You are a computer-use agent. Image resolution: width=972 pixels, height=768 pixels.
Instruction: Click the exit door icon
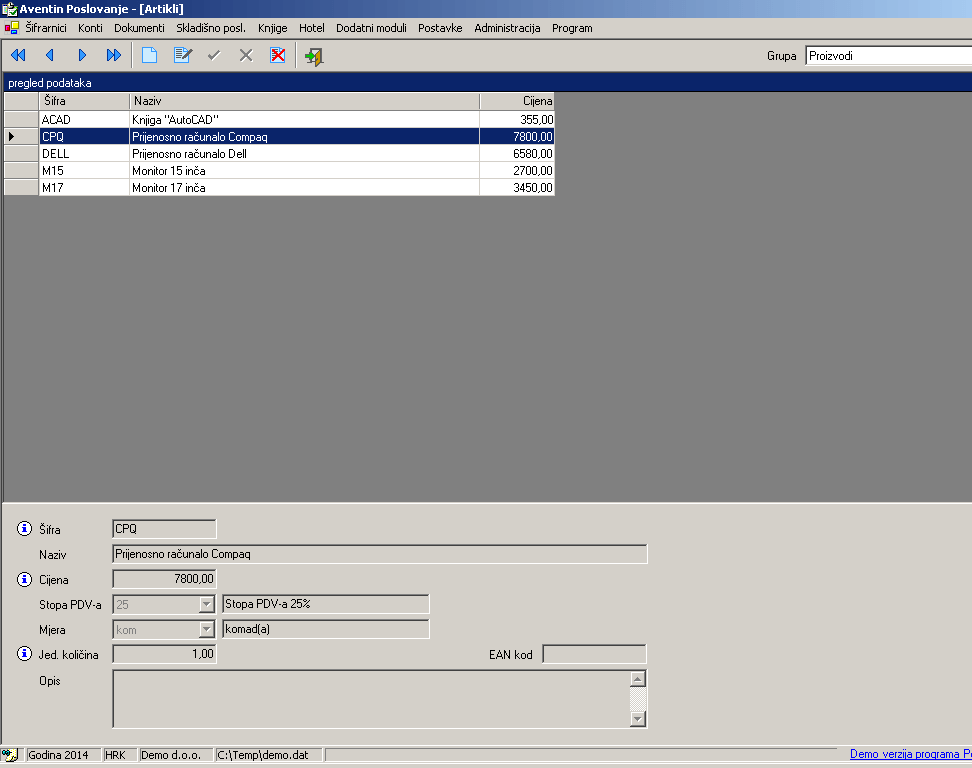pos(314,56)
